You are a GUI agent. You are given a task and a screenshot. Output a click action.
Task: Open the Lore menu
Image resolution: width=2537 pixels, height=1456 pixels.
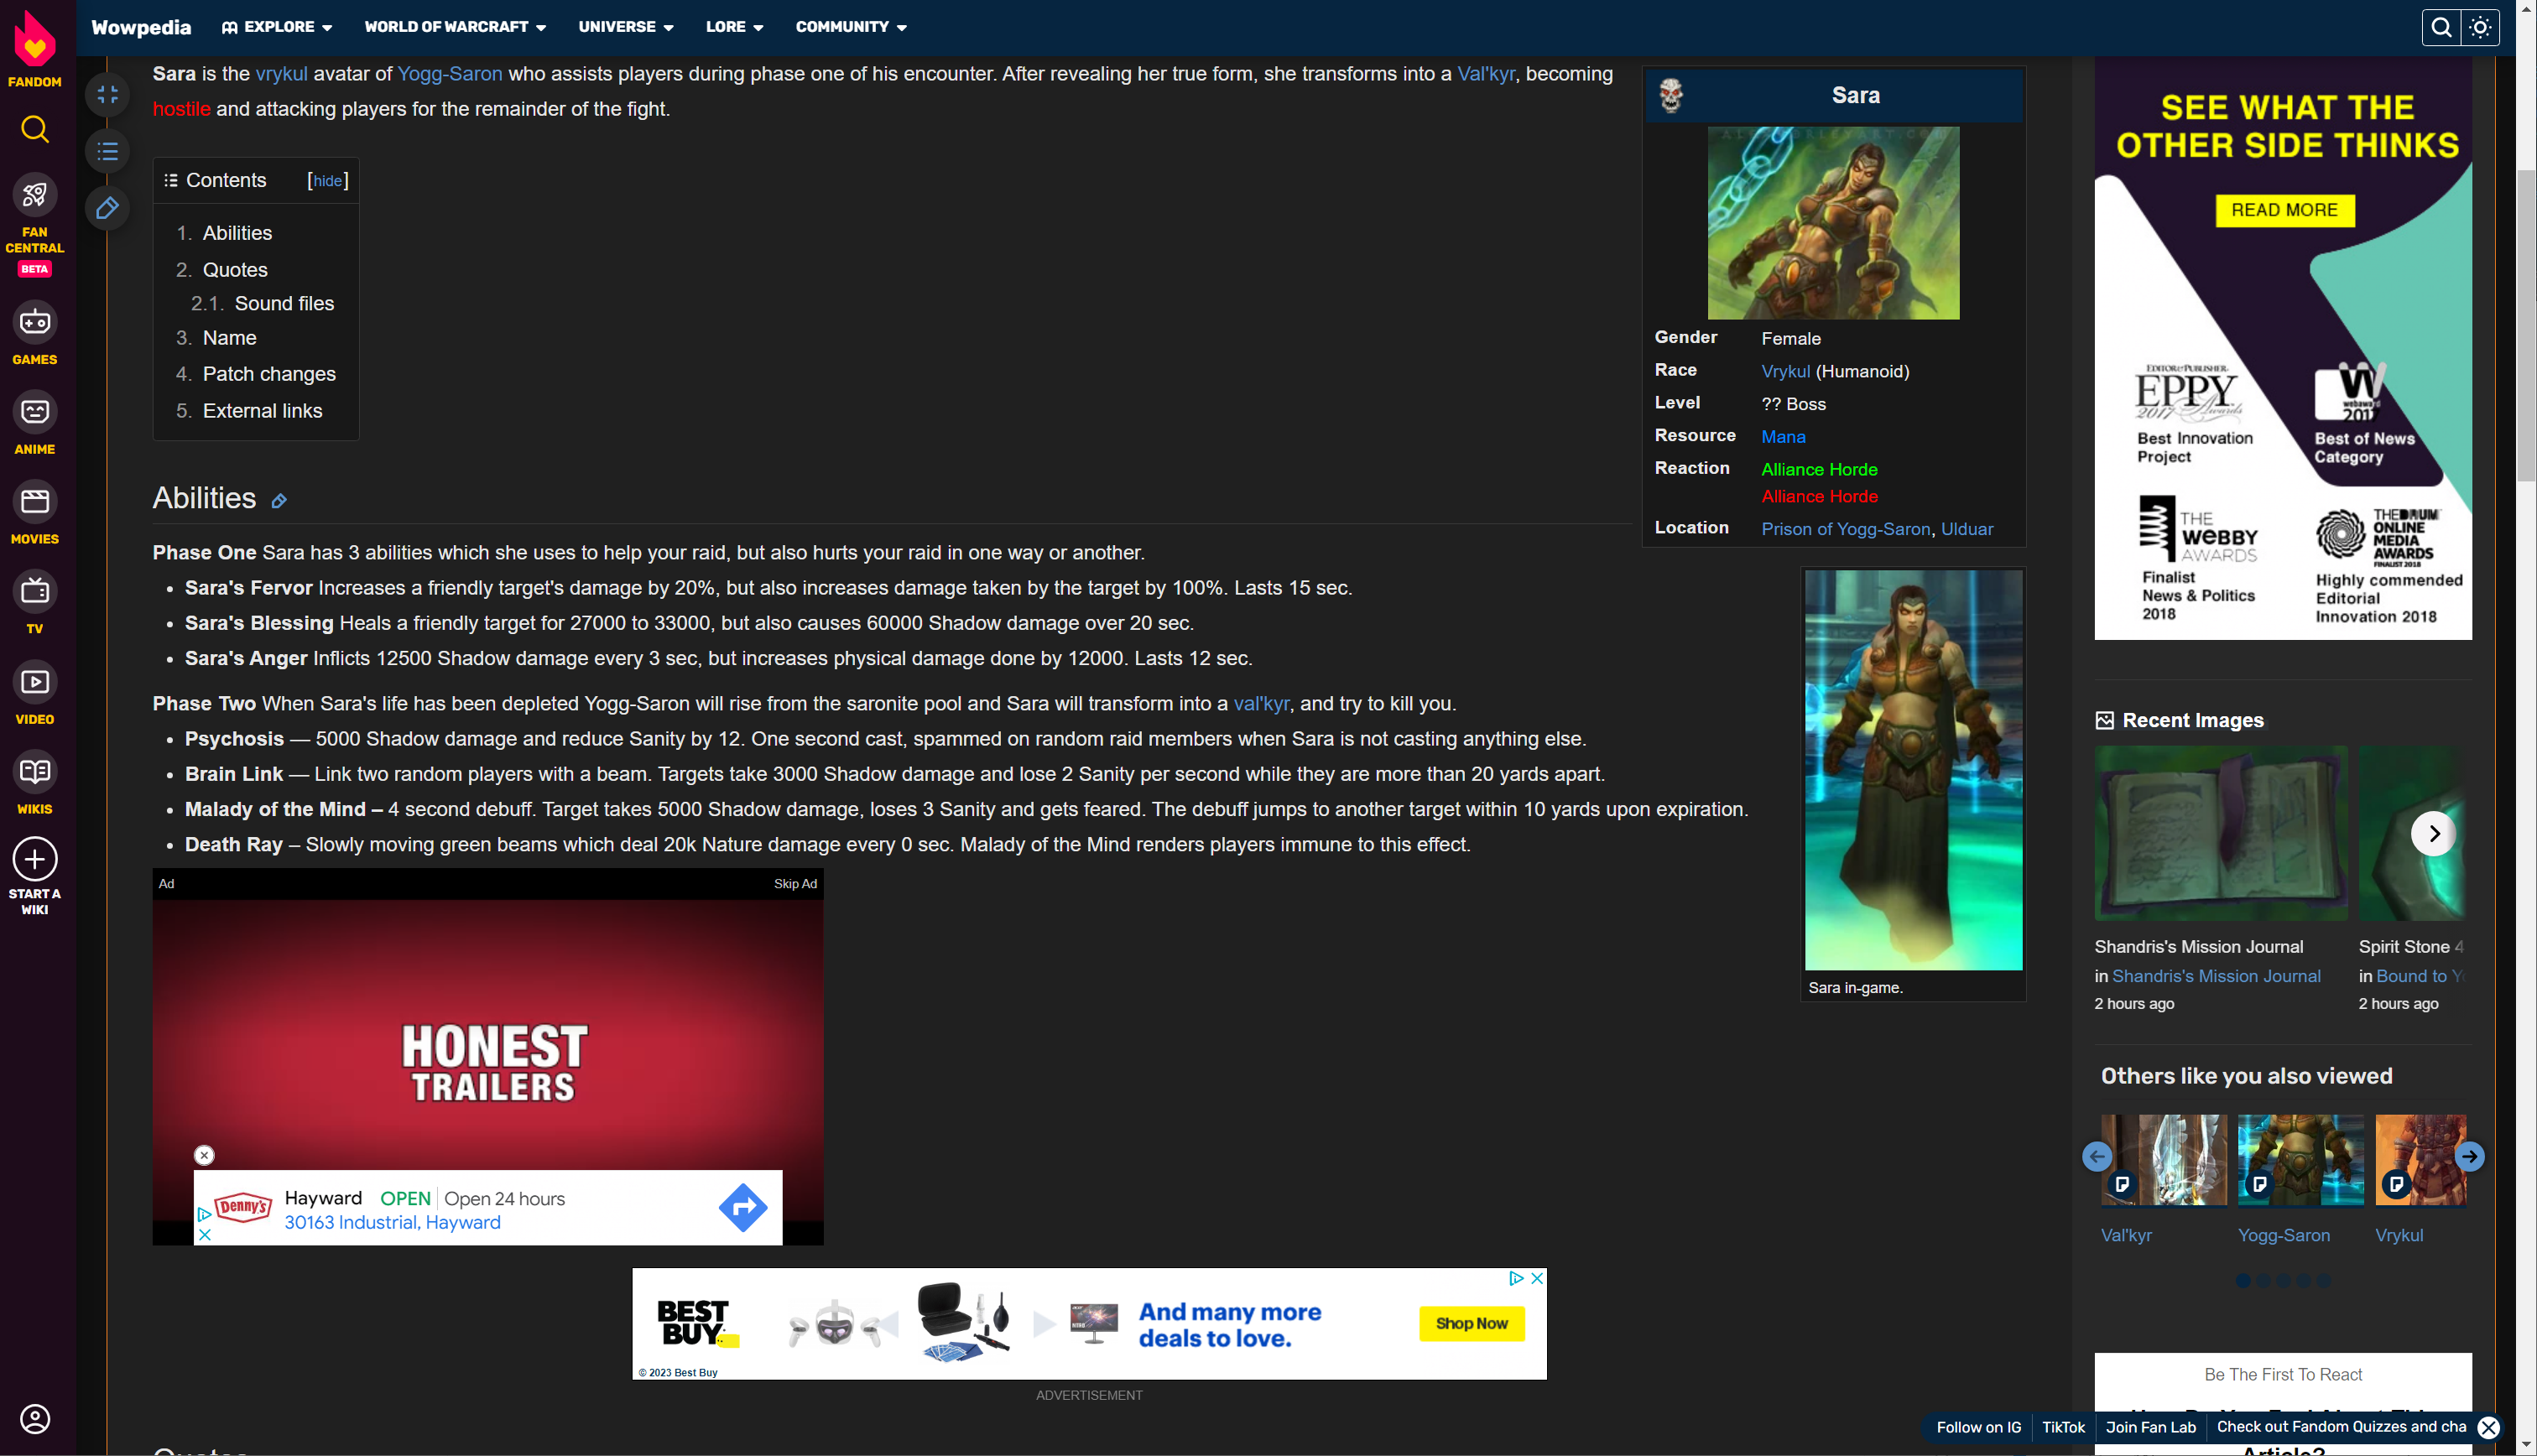pyautogui.click(x=734, y=27)
